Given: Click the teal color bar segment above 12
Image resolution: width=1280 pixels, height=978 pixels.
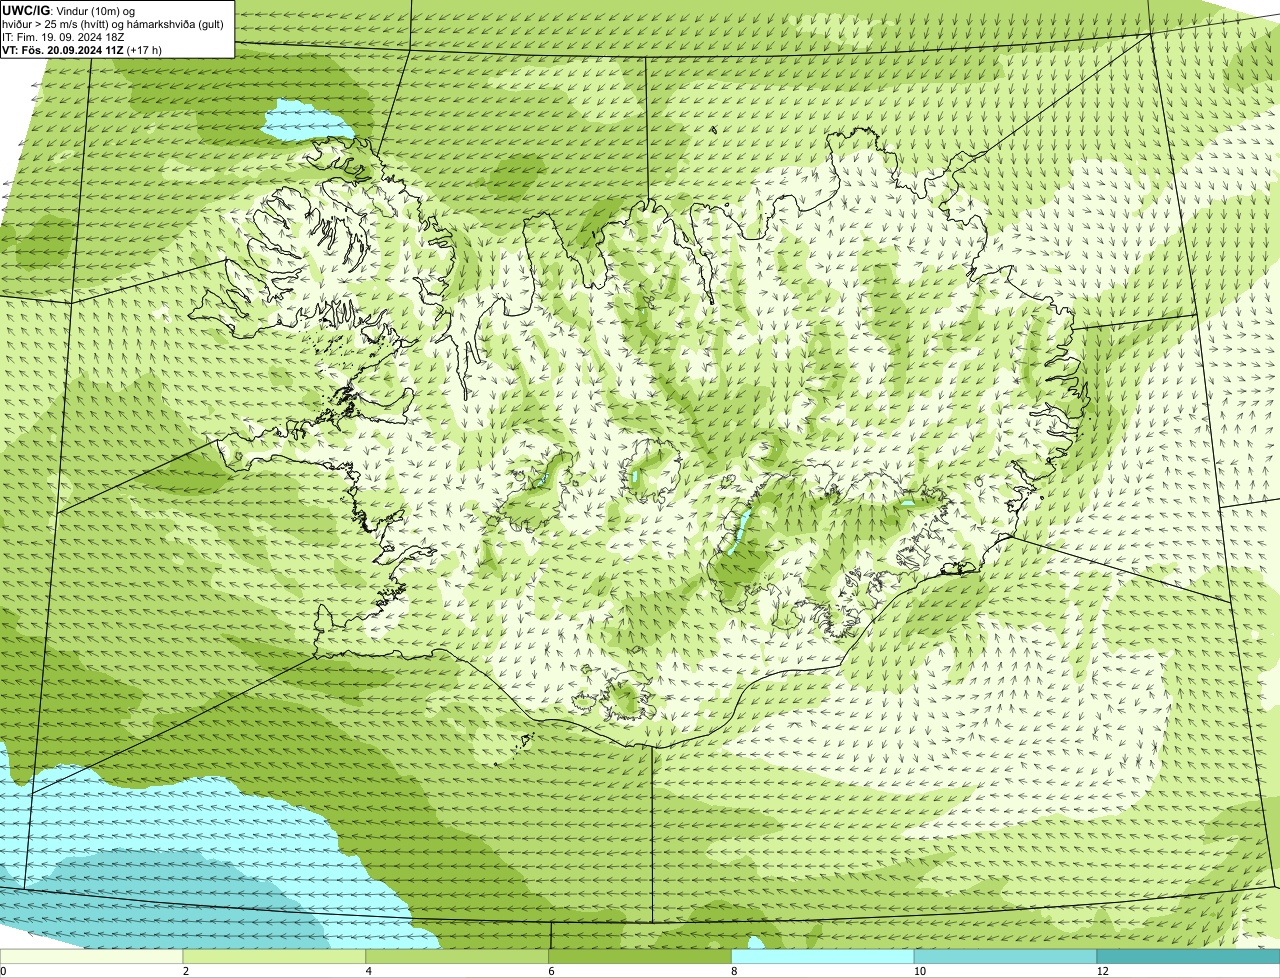Looking at the screenshot, I should point(1188,956).
